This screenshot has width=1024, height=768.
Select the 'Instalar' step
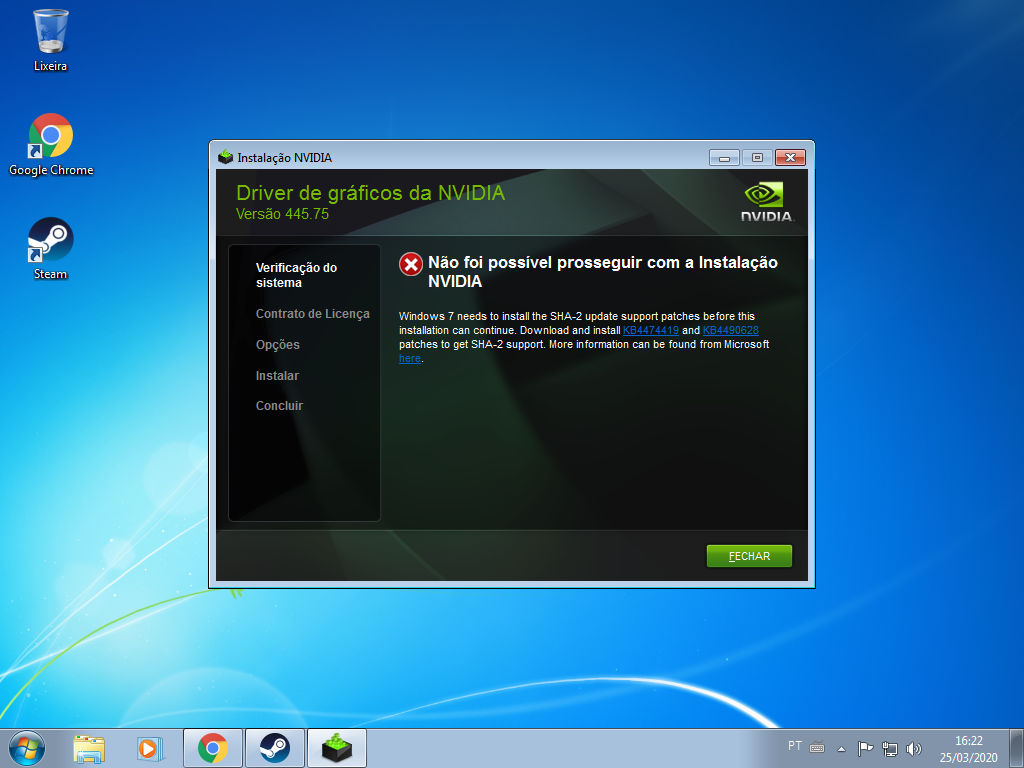coord(277,376)
